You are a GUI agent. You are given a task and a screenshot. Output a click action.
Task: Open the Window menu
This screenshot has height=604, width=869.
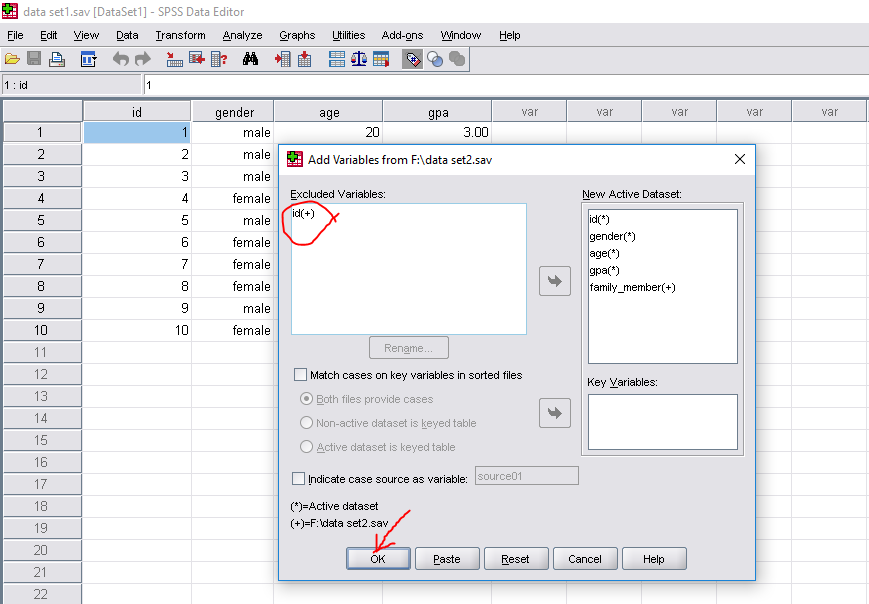tap(461, 35)
